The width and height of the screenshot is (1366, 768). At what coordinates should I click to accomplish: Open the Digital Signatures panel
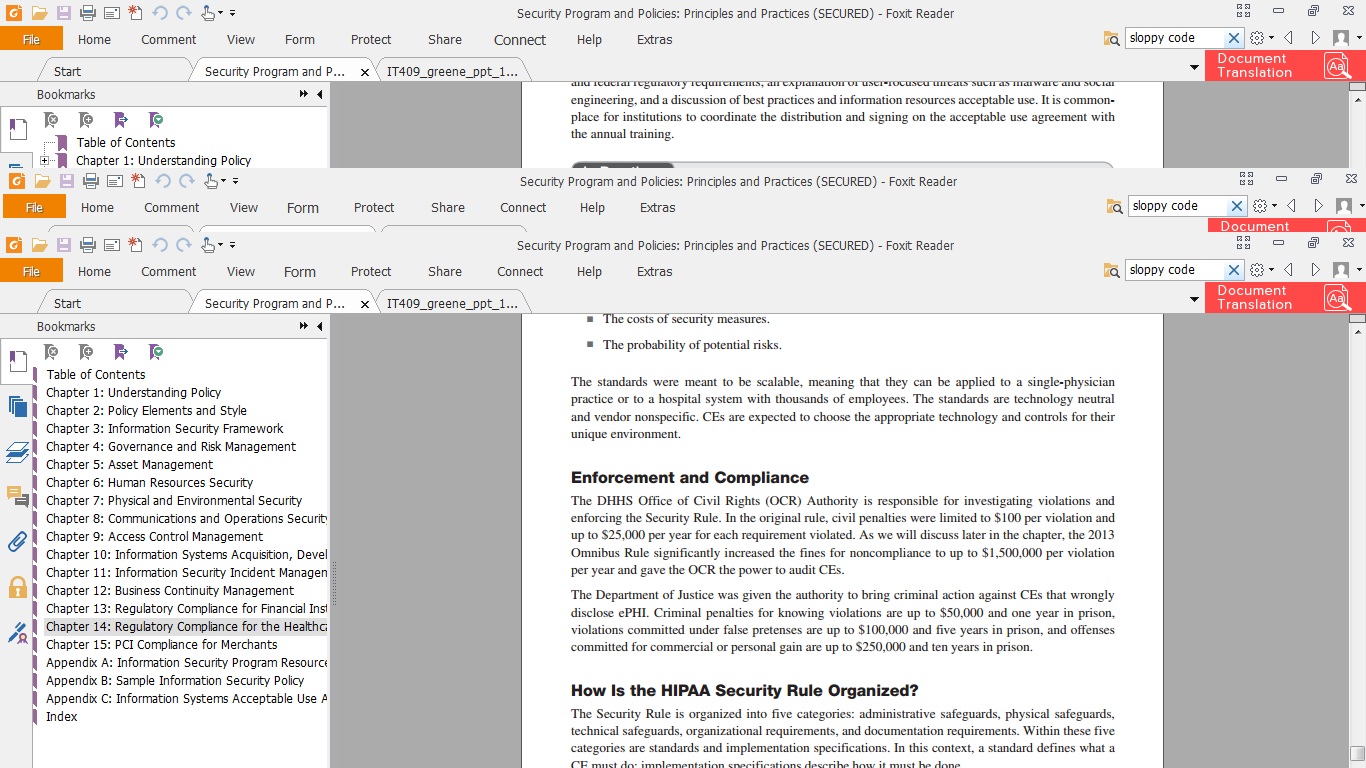17,633
